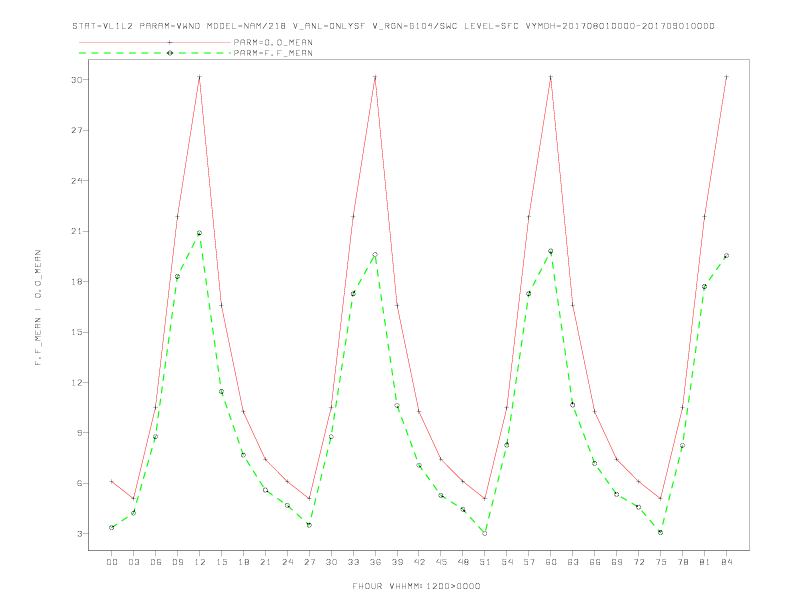This screenshot has width=792, height=612.
Task: Click x-axis forecast hour label 30
Action: [331, 562]
